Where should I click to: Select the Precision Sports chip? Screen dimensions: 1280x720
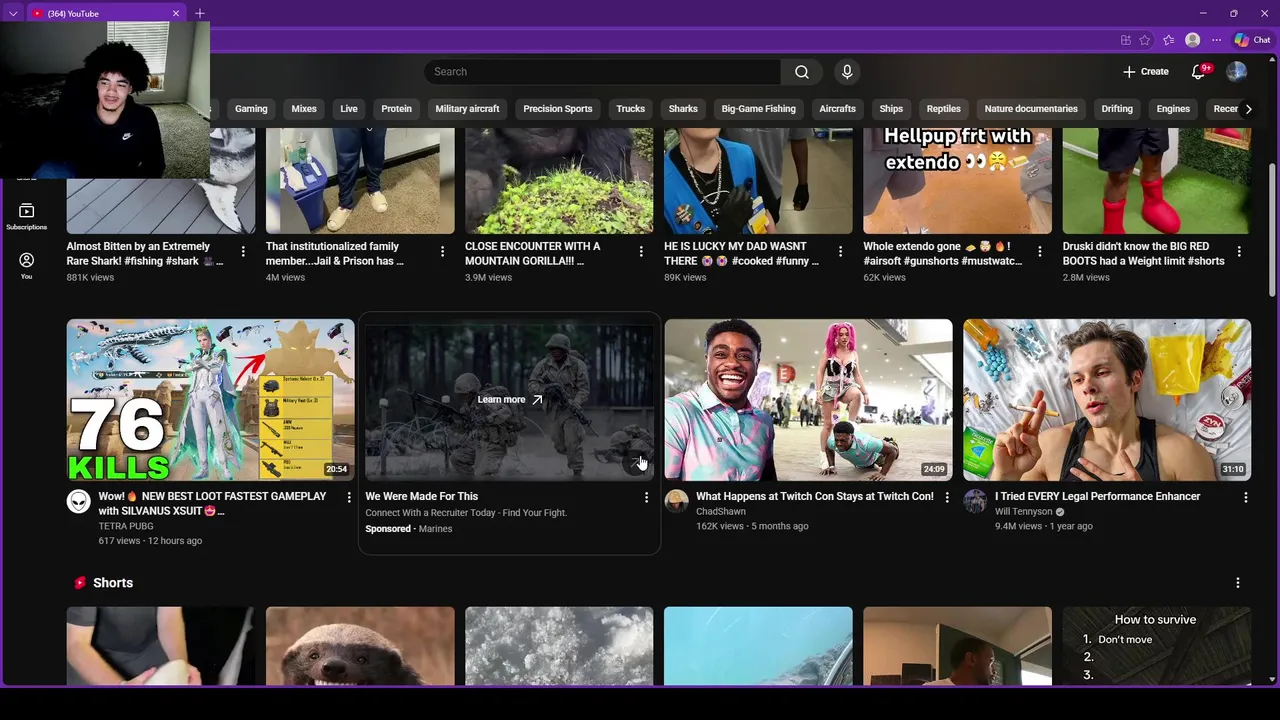tap(558, 109)
